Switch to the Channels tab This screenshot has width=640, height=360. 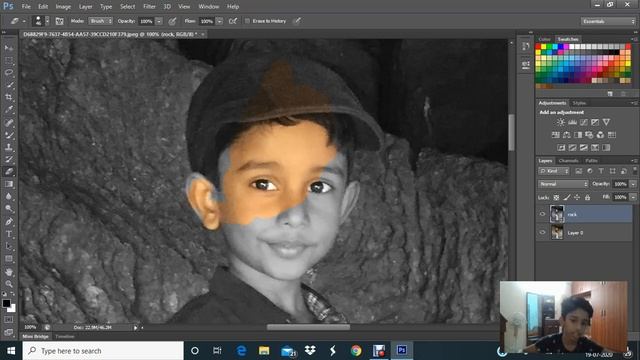[x=568, y=161]
